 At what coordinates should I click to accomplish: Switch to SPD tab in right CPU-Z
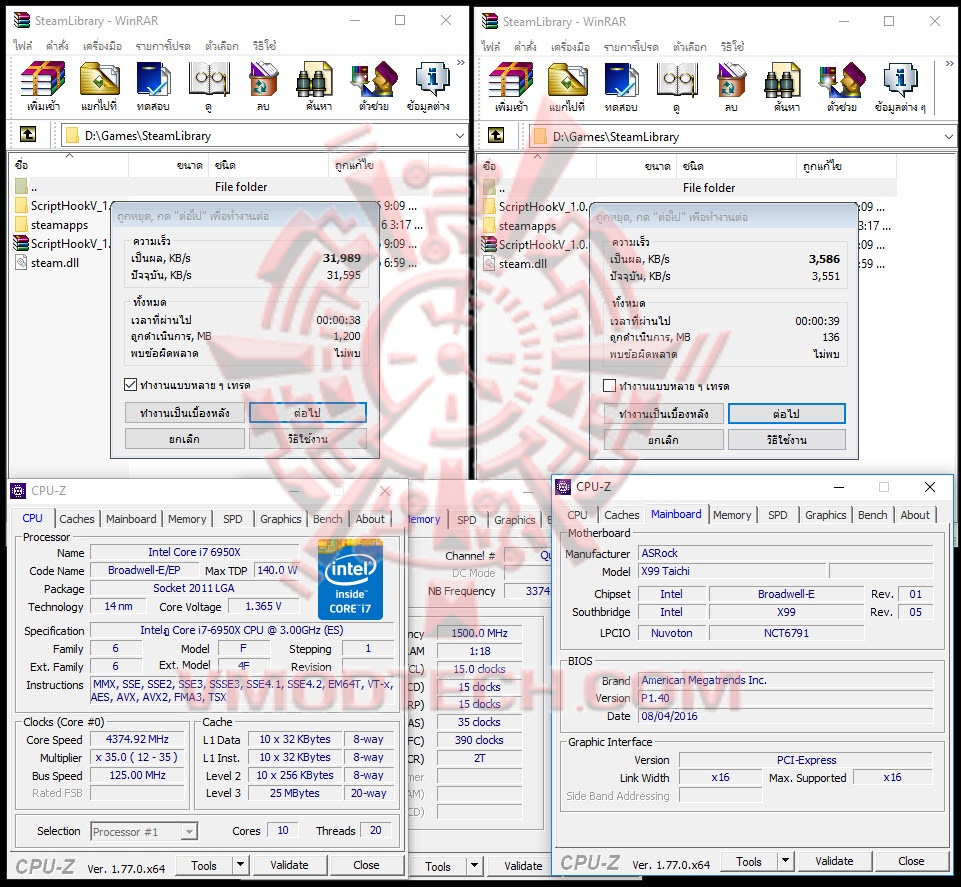pos(778,515)
